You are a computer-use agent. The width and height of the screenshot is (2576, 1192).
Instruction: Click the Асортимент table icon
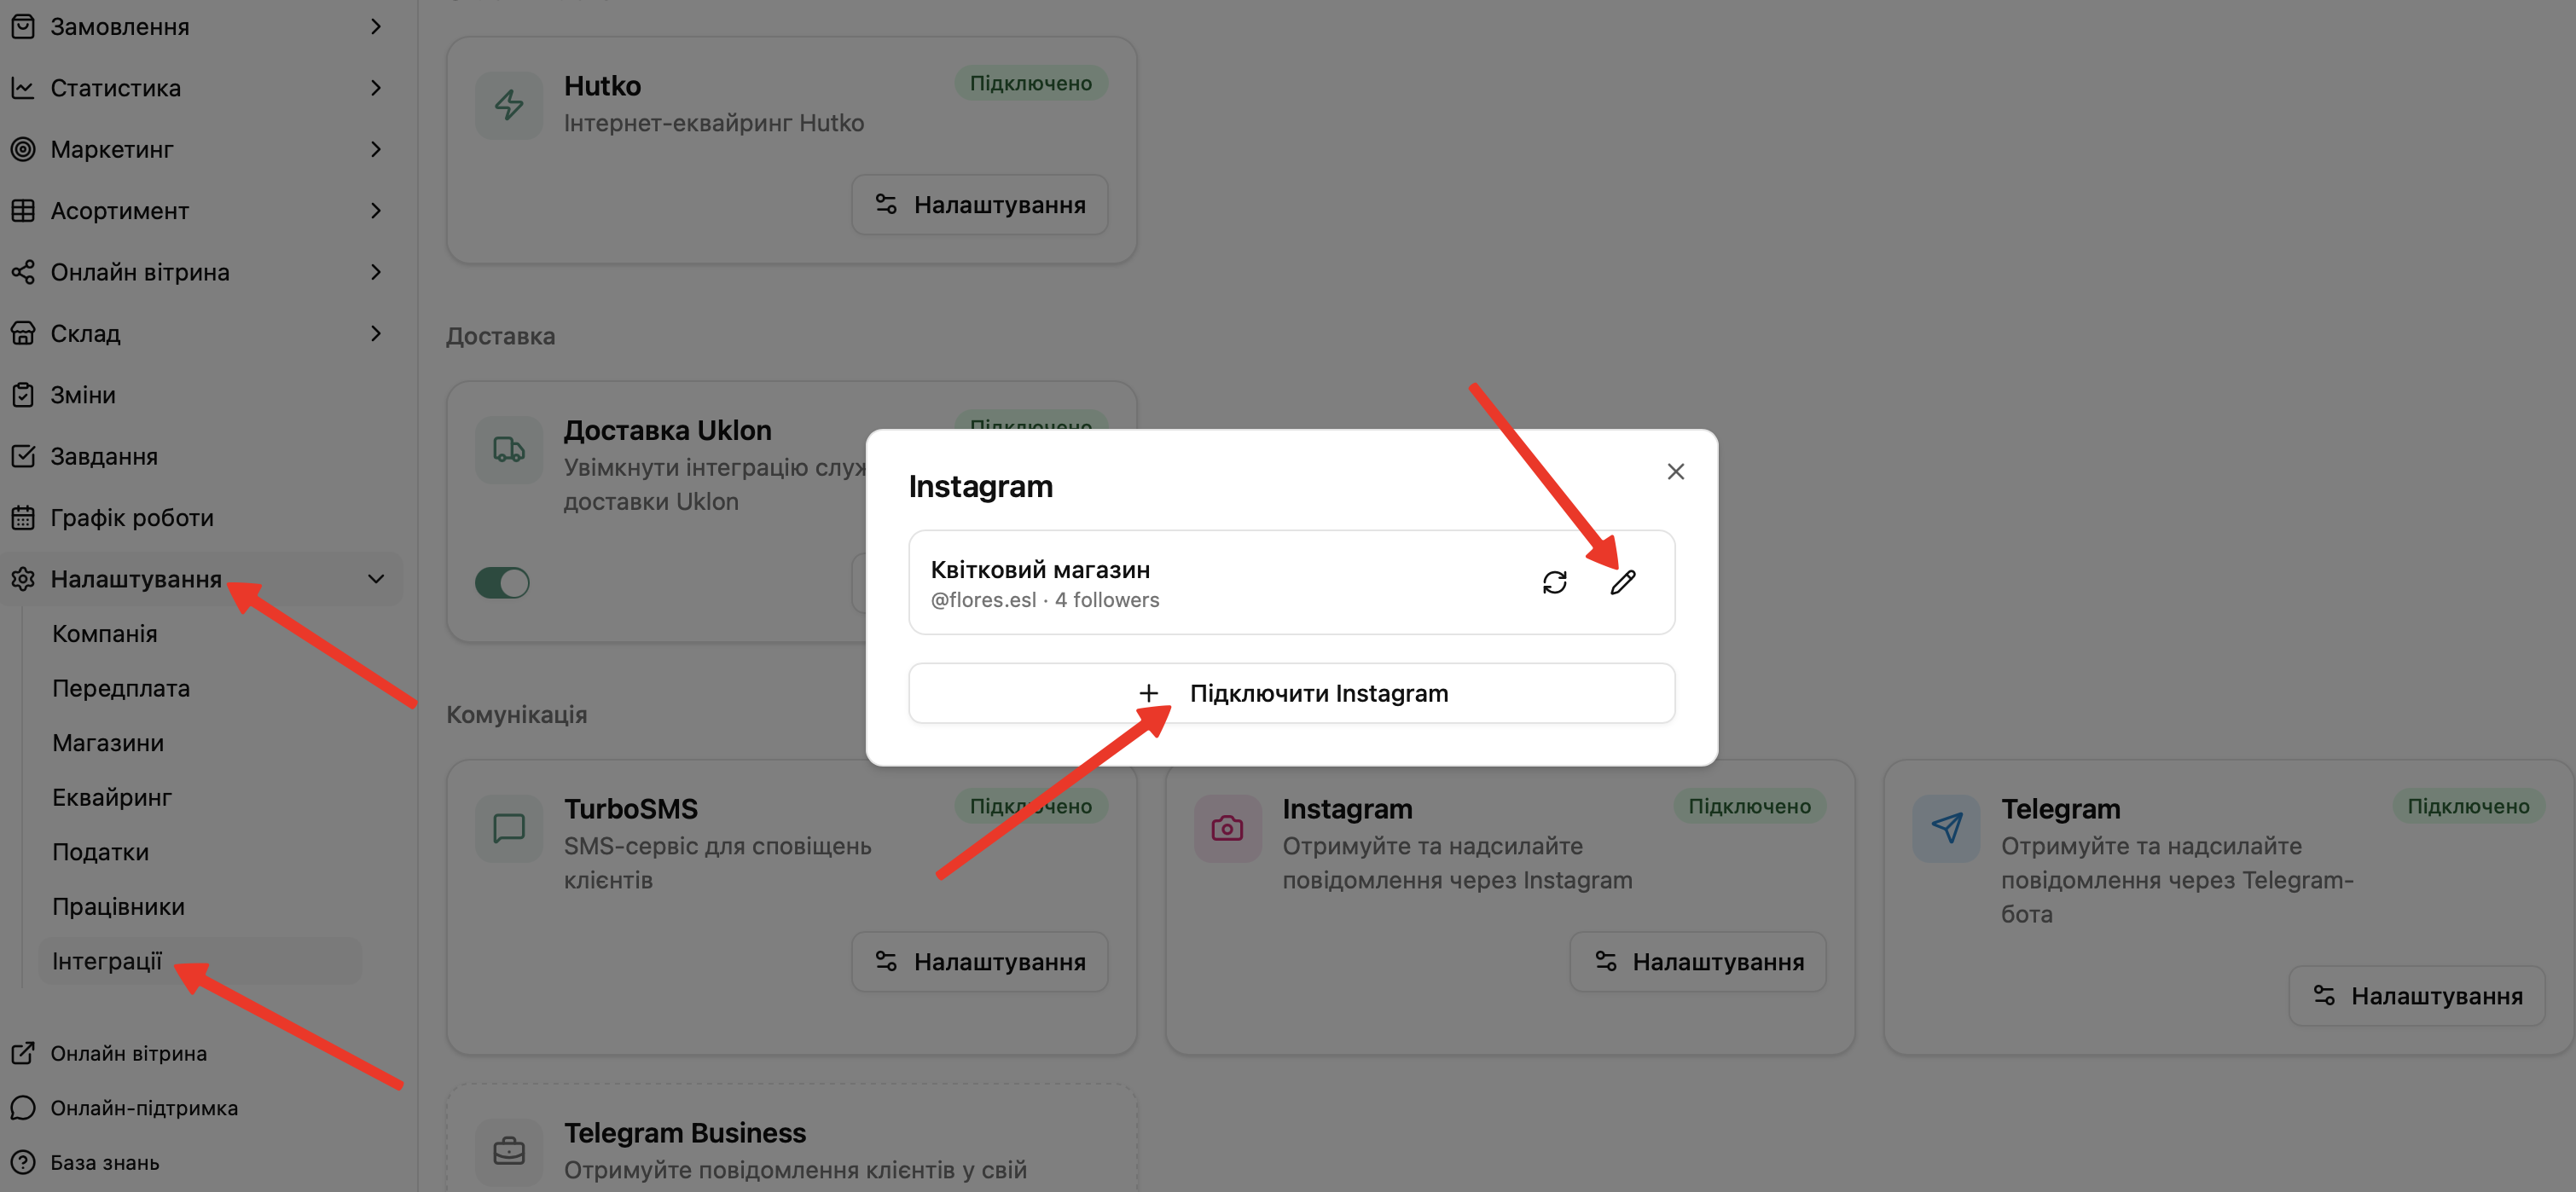[x=23, y=211]
